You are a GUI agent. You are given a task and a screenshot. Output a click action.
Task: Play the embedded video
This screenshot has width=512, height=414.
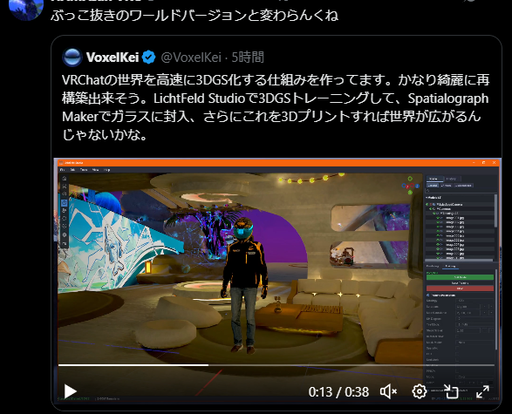coord(70,391)
